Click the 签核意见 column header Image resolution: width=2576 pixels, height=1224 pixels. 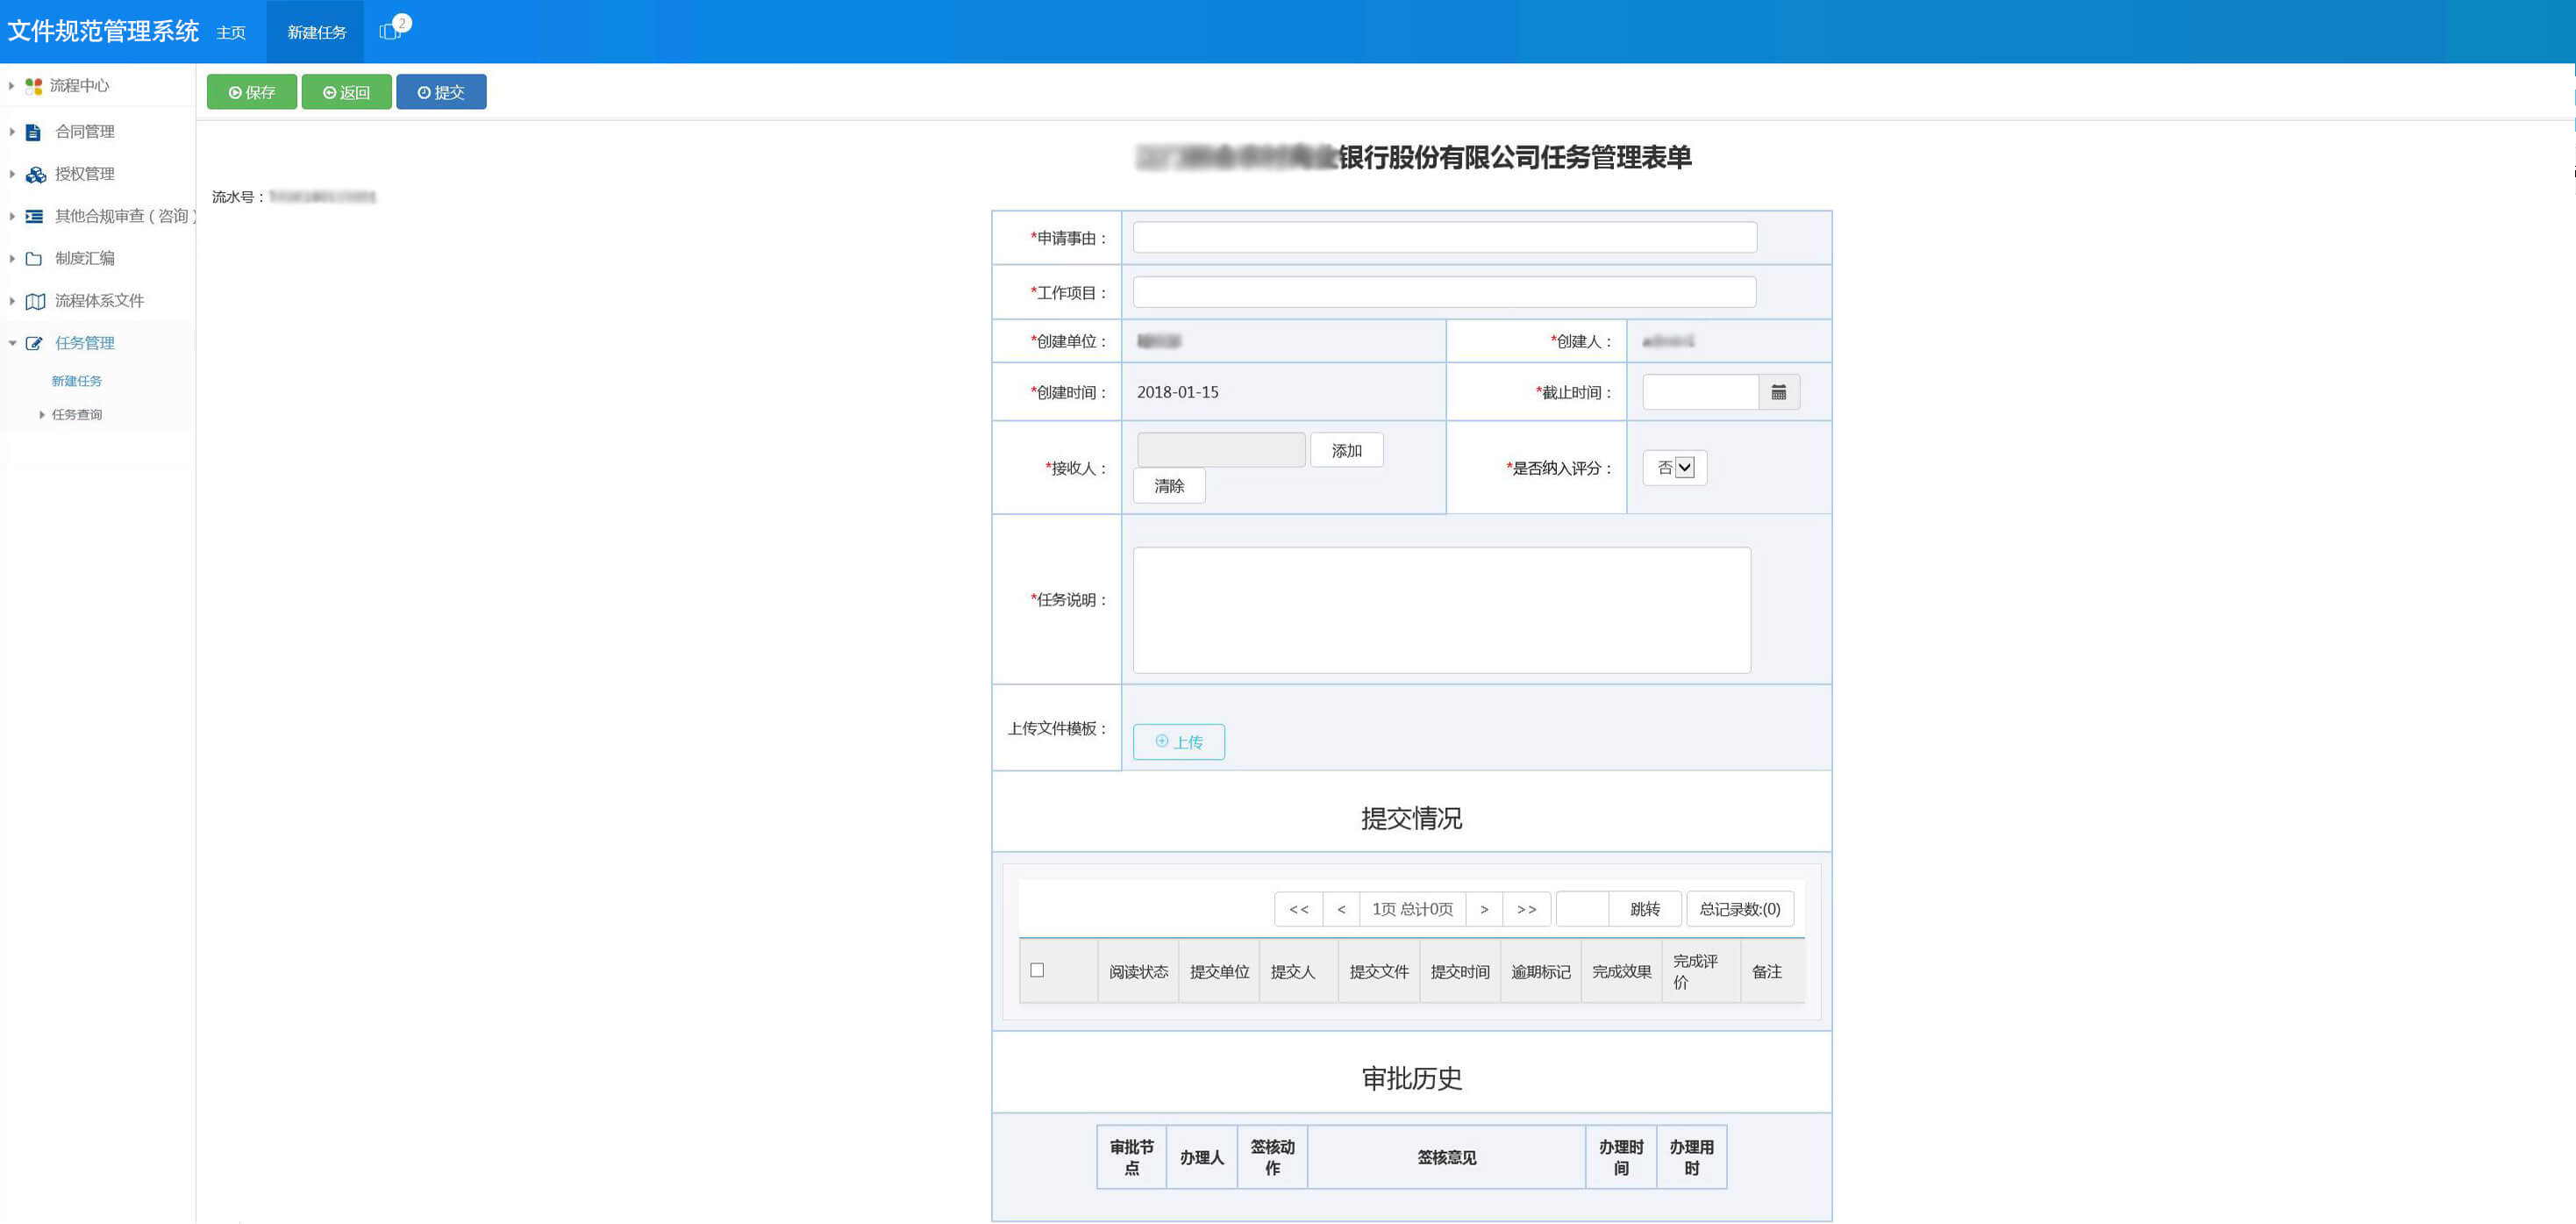[1446, 1158]
